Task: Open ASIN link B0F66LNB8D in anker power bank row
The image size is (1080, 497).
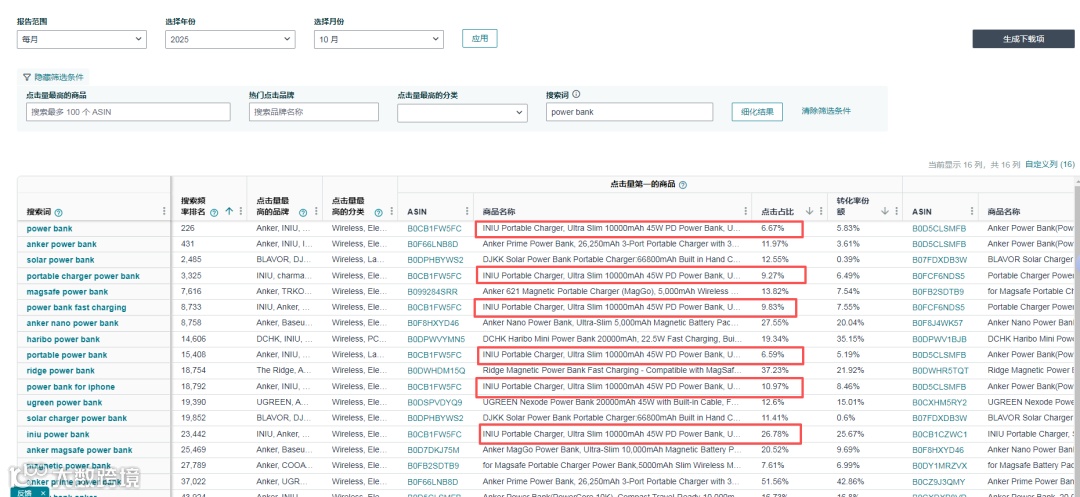Action: [x=434, y=244]
